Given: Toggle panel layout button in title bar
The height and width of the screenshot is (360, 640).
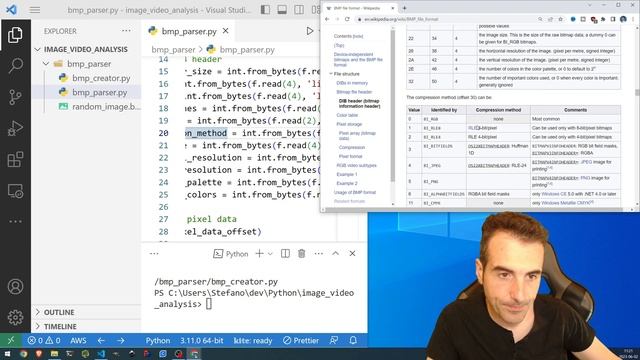Looking at the screenshot, I should (282, 9).
